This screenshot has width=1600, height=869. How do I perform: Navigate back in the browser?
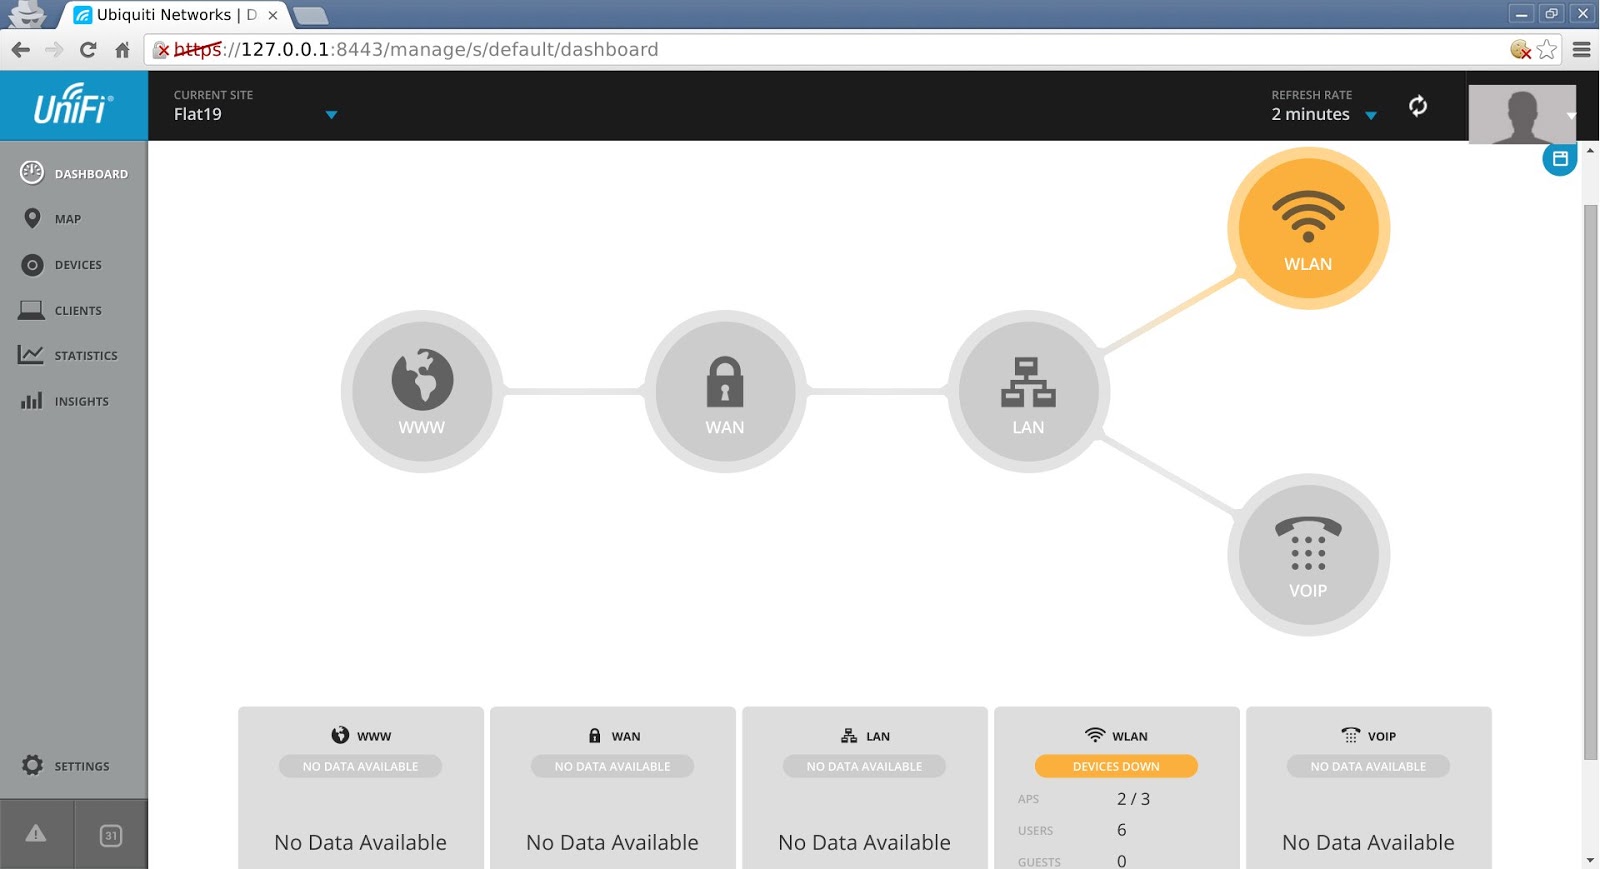pos(20,49)
